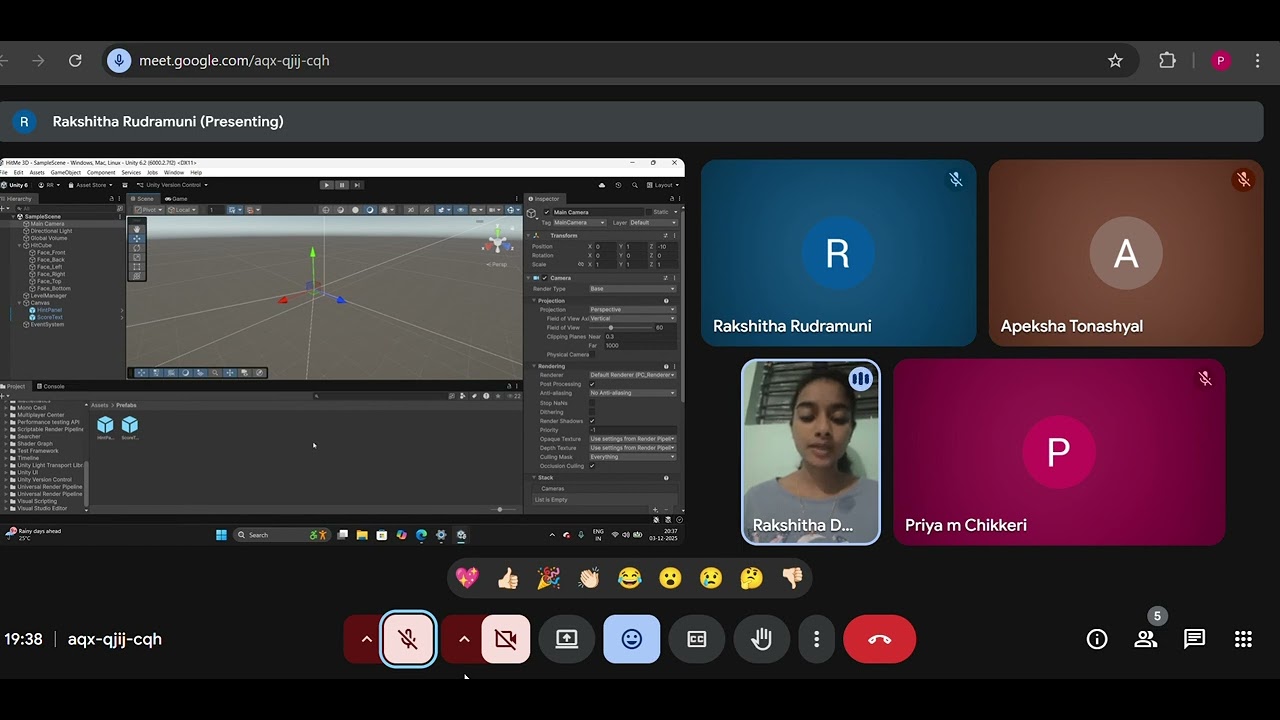Send the sparkling heart reaction
Image resolution: width=1280 pixels, height=720 pixels.
(x=467, y=578)
